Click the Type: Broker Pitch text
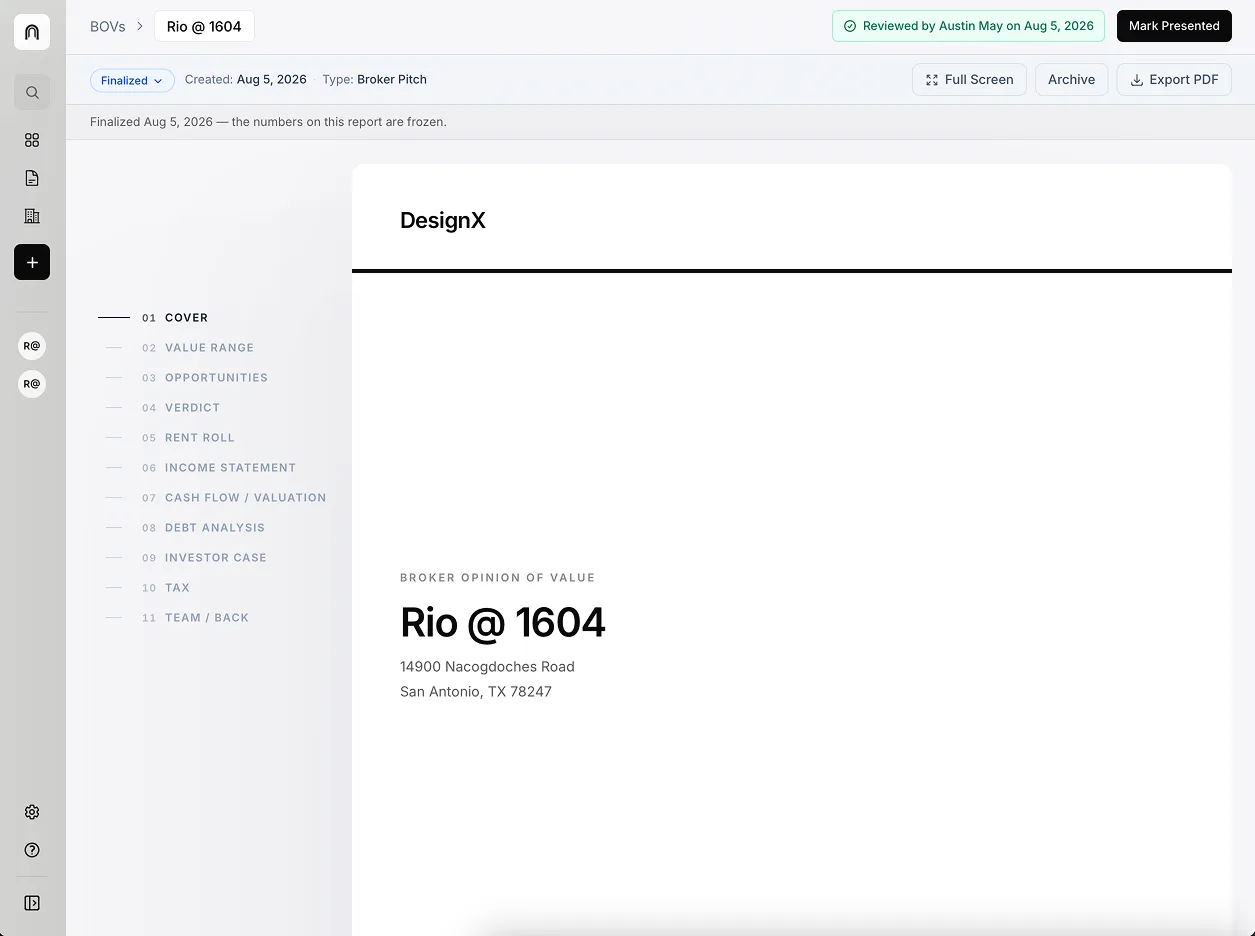This screenshot has width=1255, height=936. pyautogui.click(x=374, y=80)
